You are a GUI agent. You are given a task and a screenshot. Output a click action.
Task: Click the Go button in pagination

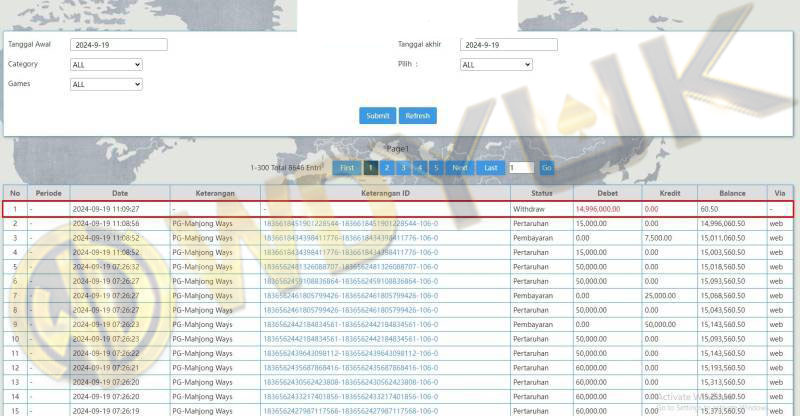click(x=547, y=168)
